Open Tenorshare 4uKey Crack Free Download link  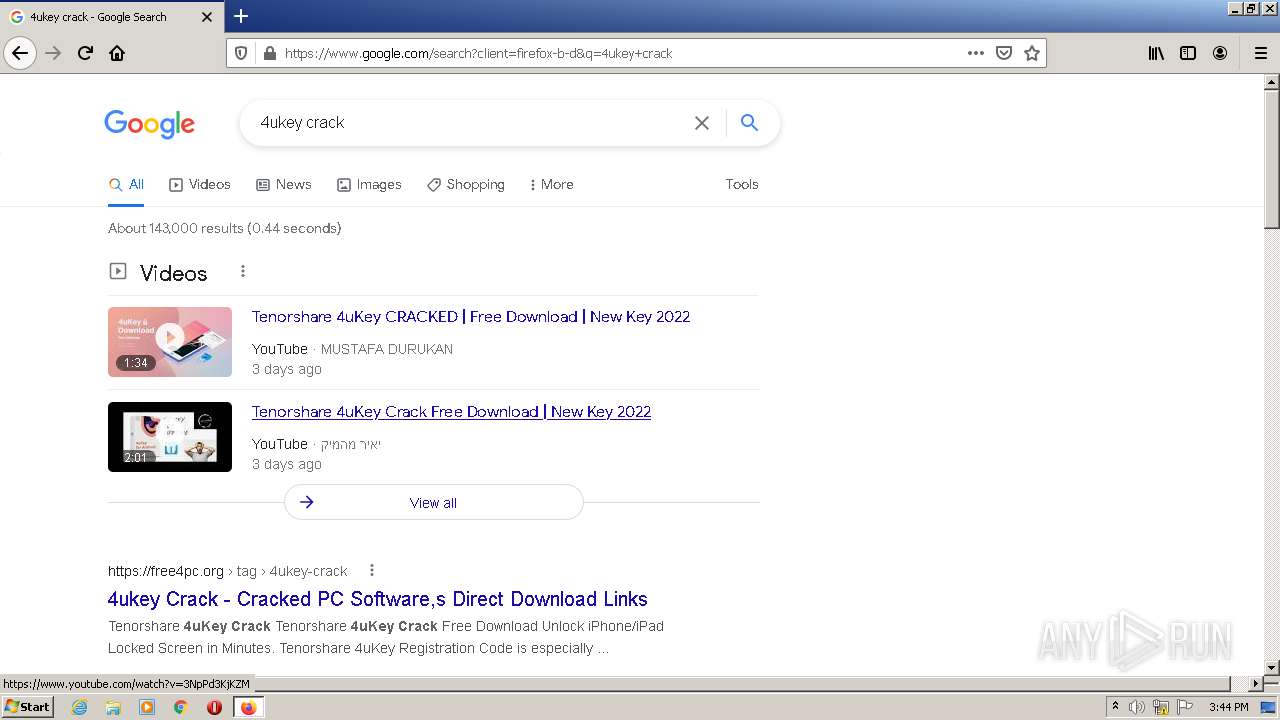click(x=451, y=411)
